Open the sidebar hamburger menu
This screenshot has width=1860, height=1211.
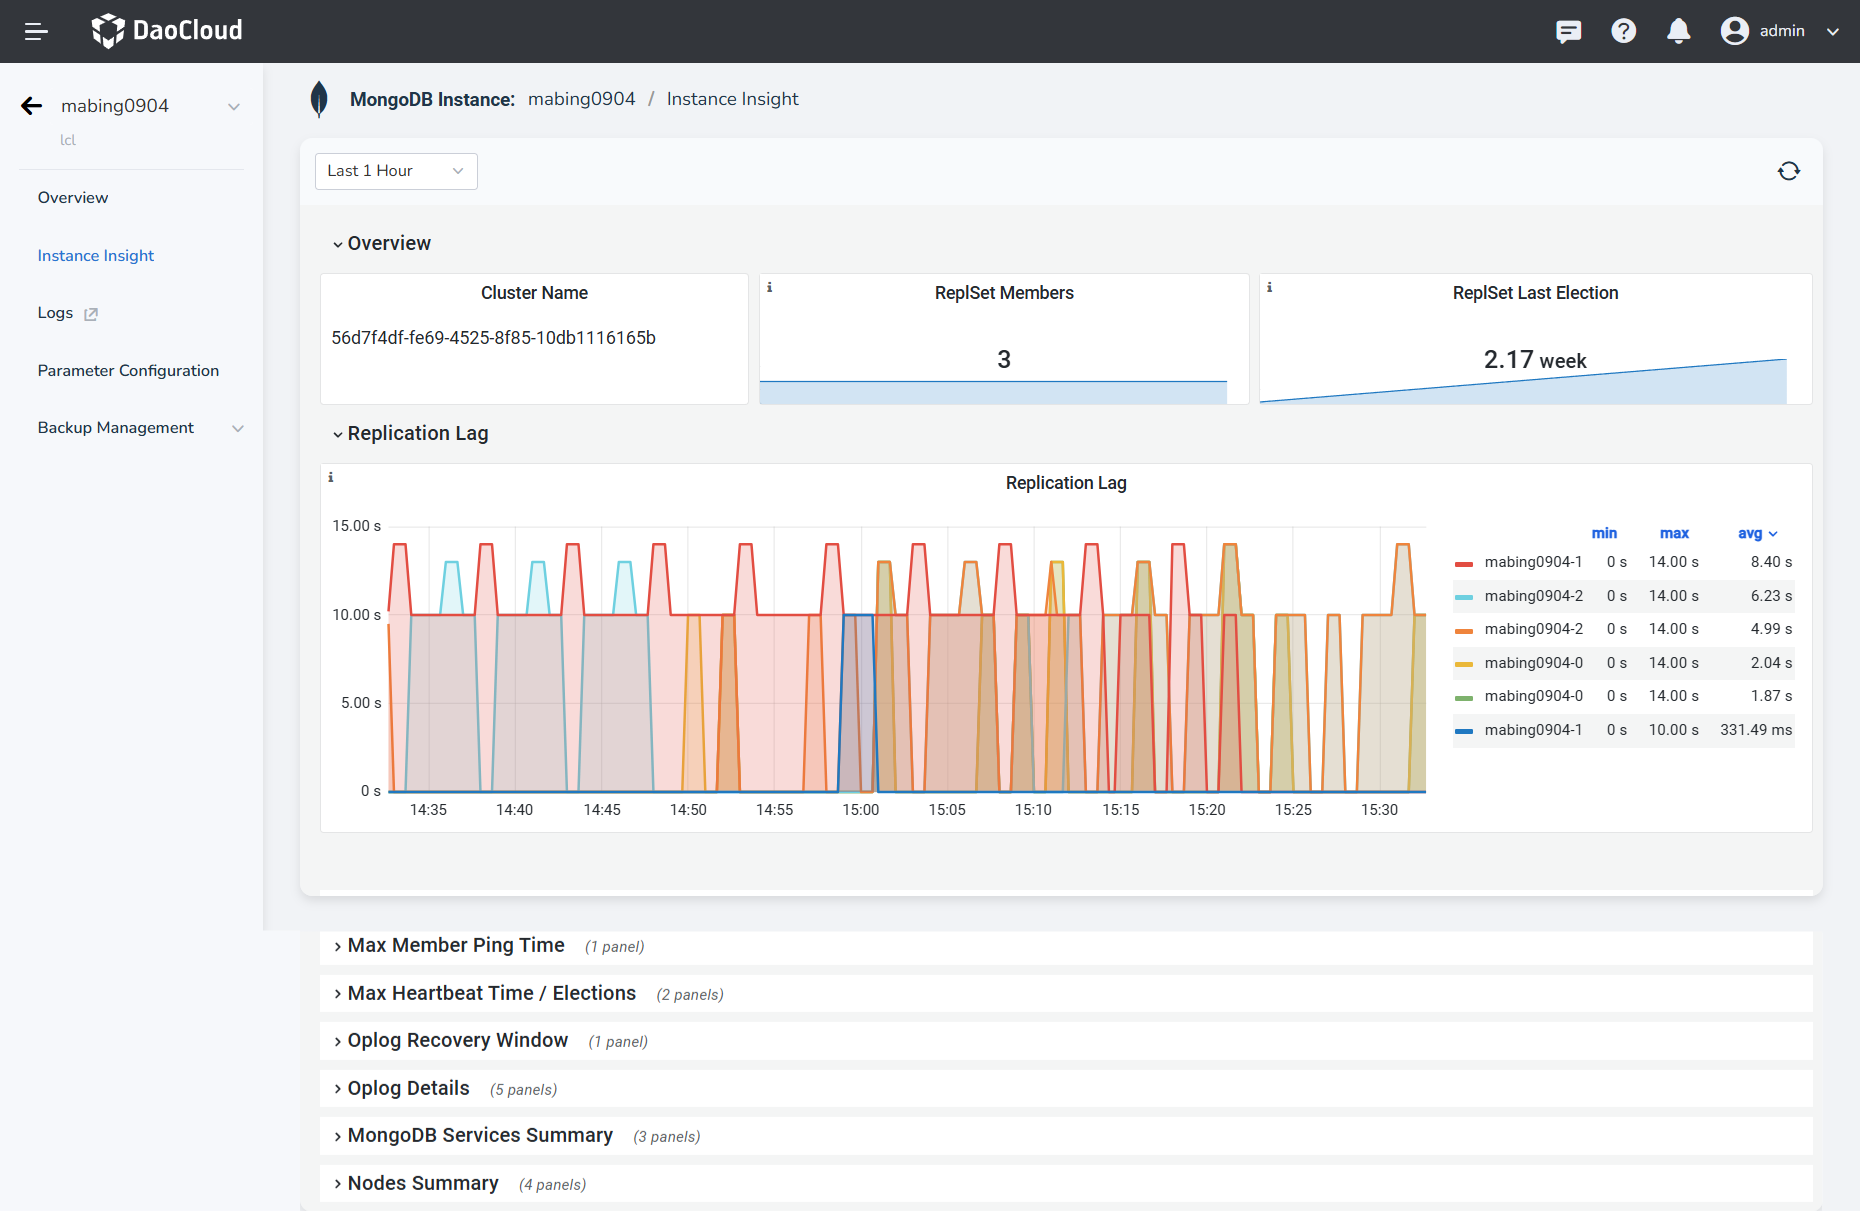click(x=36, y=31)
